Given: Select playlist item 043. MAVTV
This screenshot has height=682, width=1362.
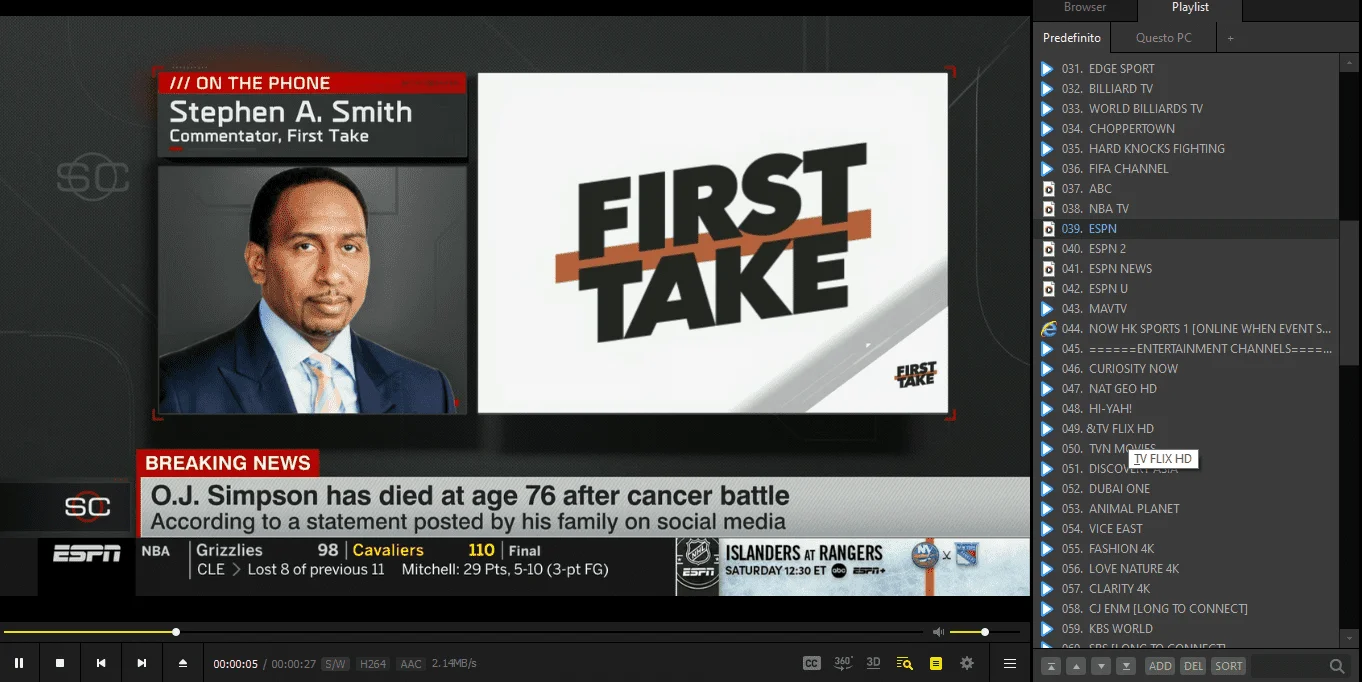Looking at the screenshot, I should pos(1187,309).
